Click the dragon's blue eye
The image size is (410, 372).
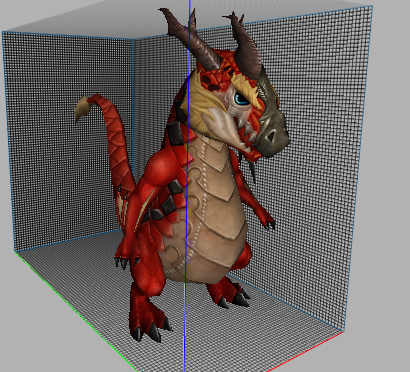[241, 99]
